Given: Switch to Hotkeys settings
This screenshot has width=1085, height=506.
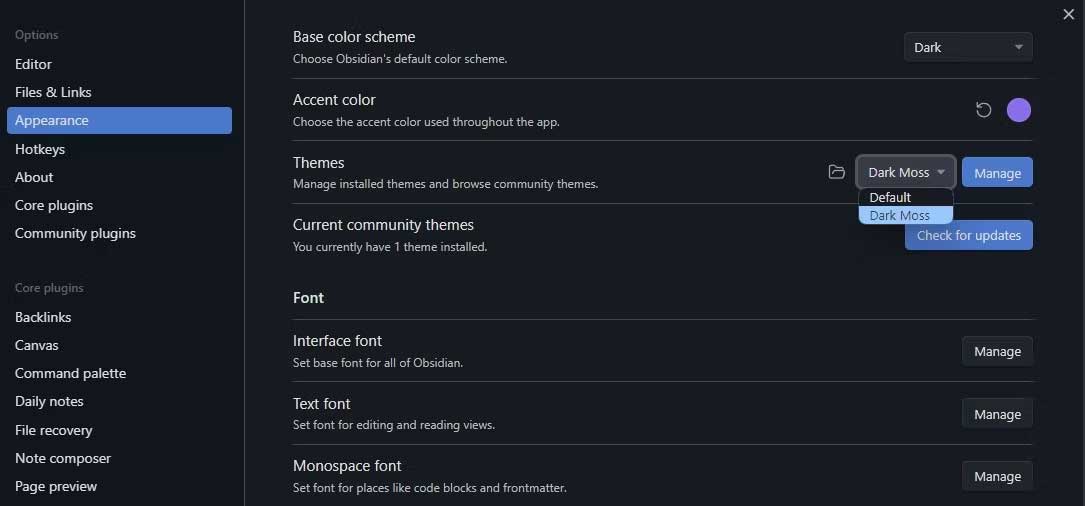Looking at the screenshot, I should (40, 149).
